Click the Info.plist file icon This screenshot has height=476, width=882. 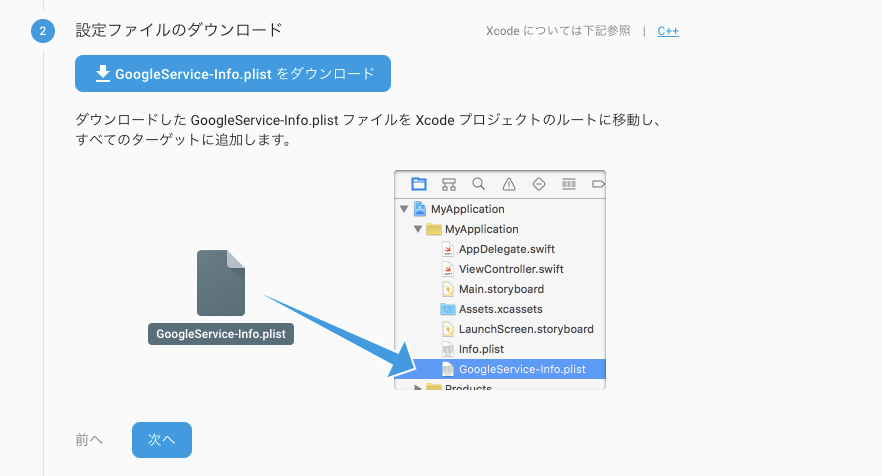tap(448, 349)
